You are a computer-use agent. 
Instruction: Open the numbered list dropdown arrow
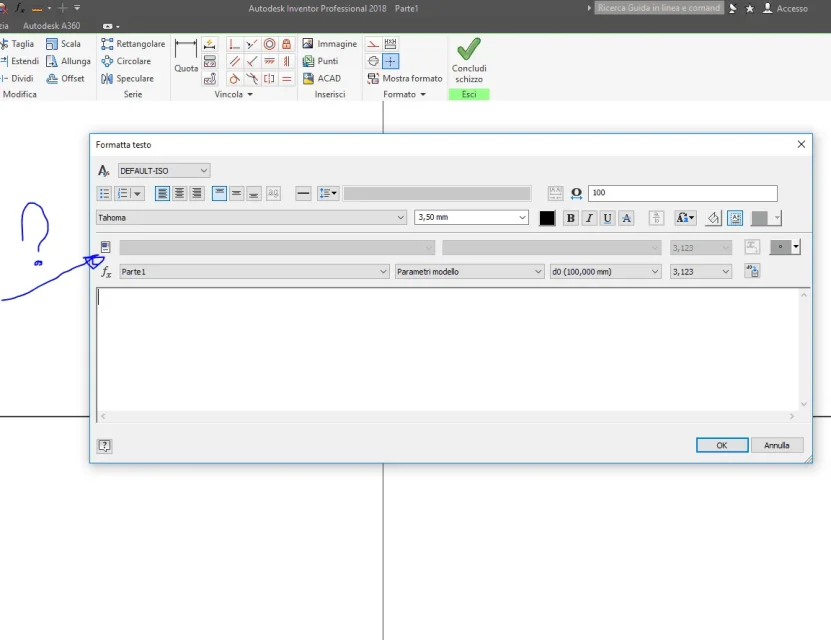[137, 193]
